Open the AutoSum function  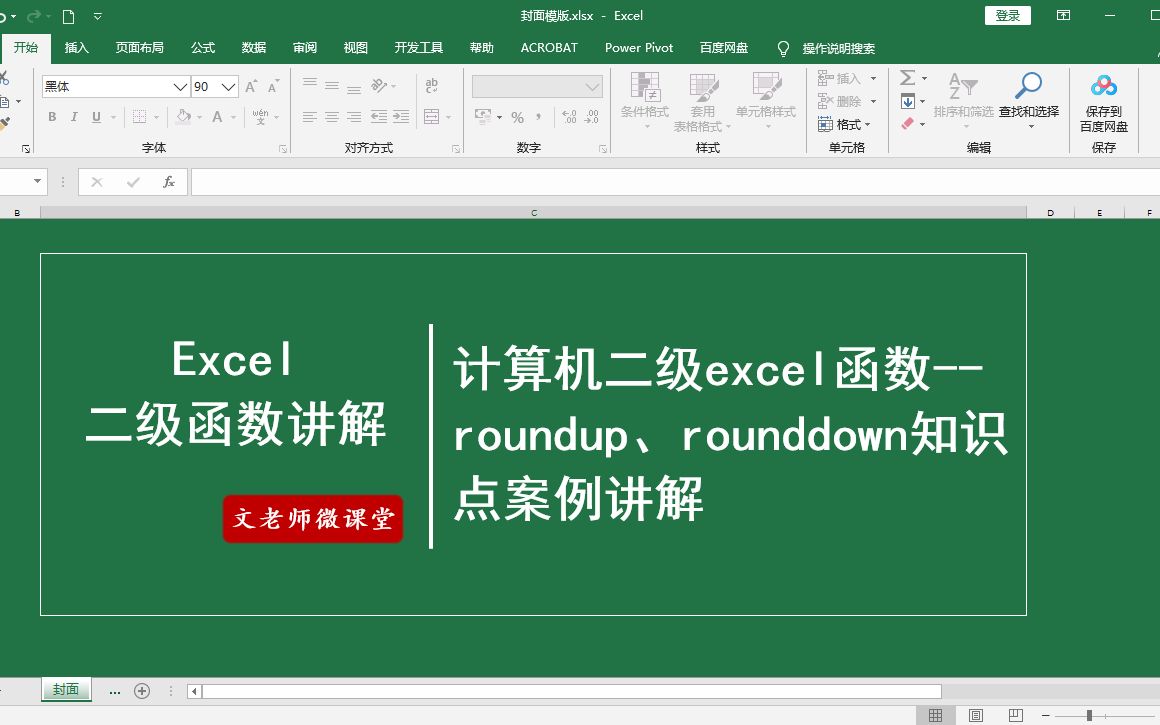click(908, 77)
